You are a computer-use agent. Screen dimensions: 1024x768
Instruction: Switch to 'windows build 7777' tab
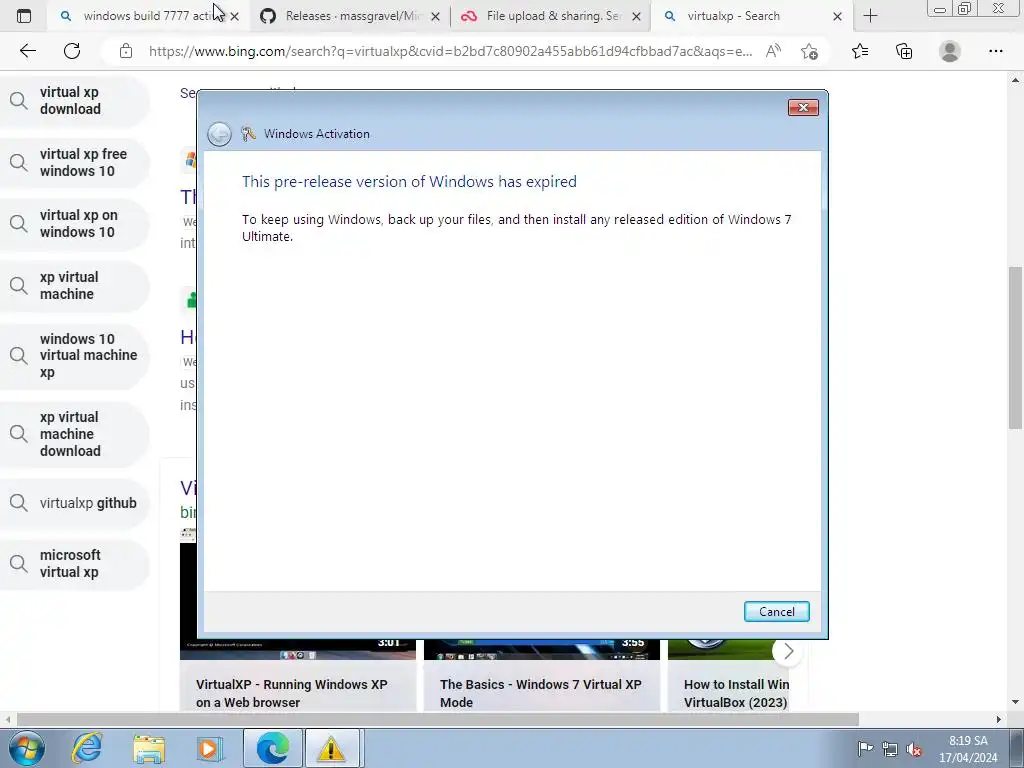pyautogui.click(x=147, y=16)
